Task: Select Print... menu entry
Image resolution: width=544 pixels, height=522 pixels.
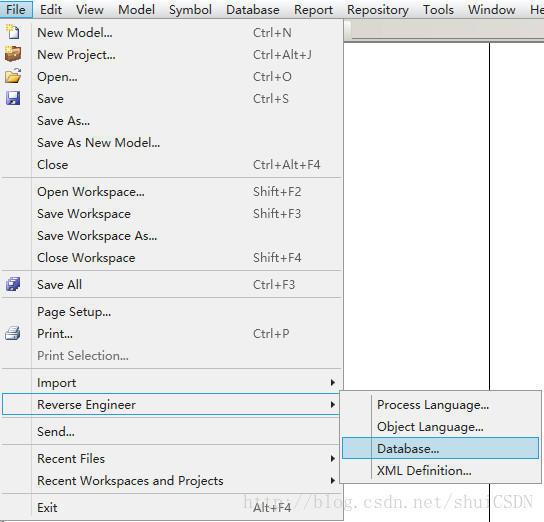Action: [x=172, y=334]
